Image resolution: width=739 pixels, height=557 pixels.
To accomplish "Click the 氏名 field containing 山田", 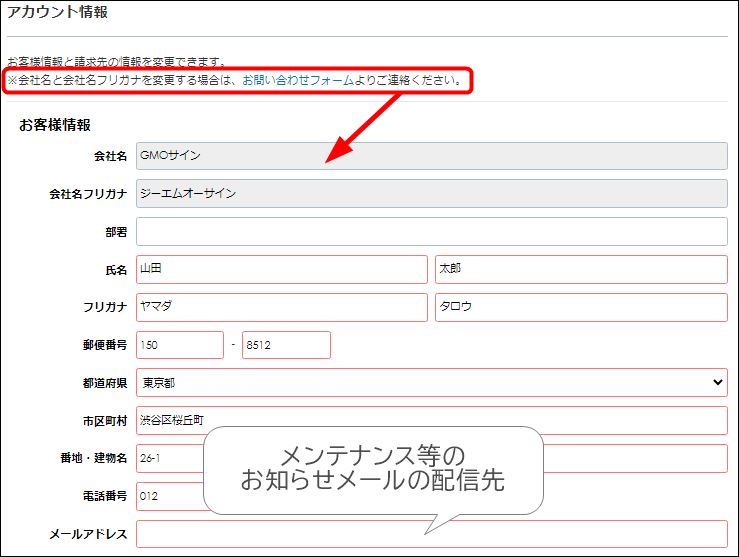I will tap(281, 270).
